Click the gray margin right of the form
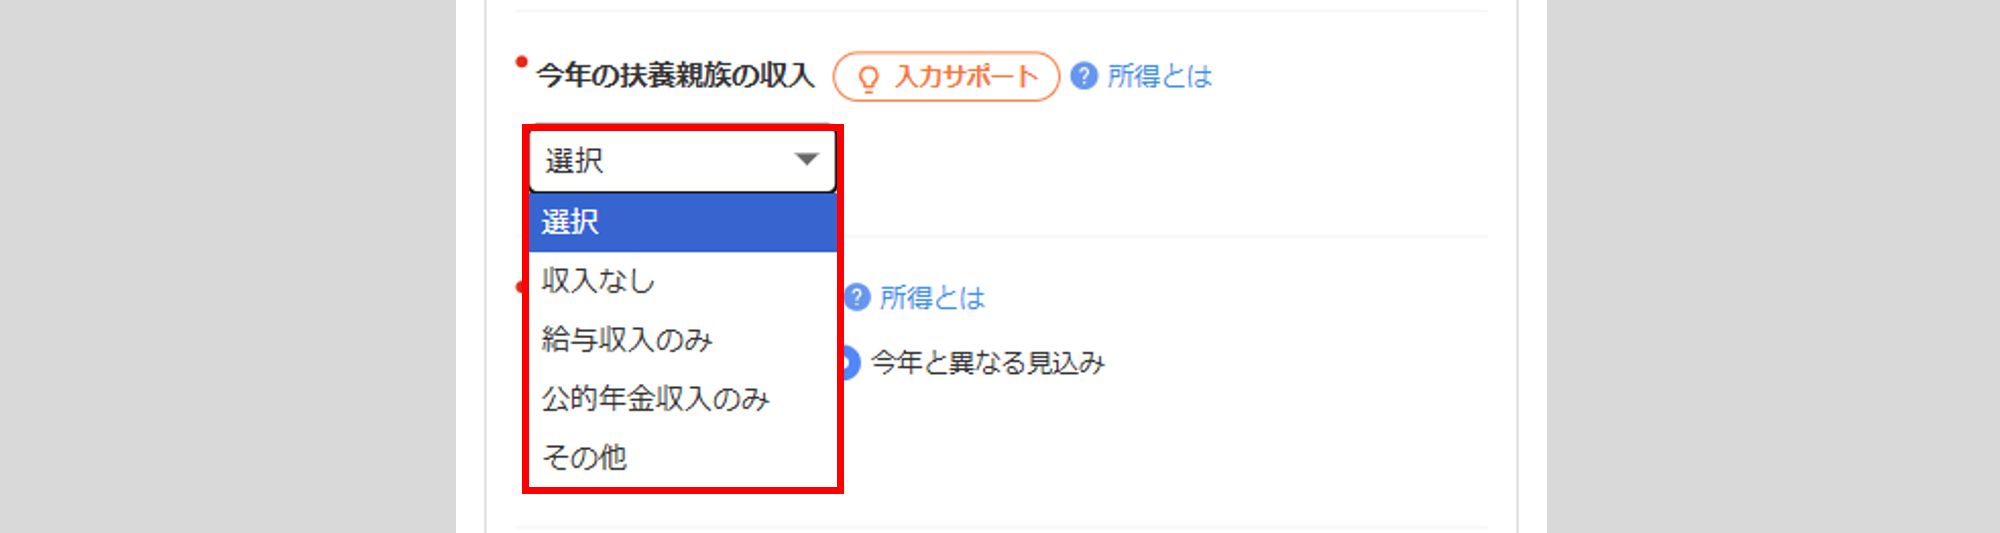 point(1773,266)
